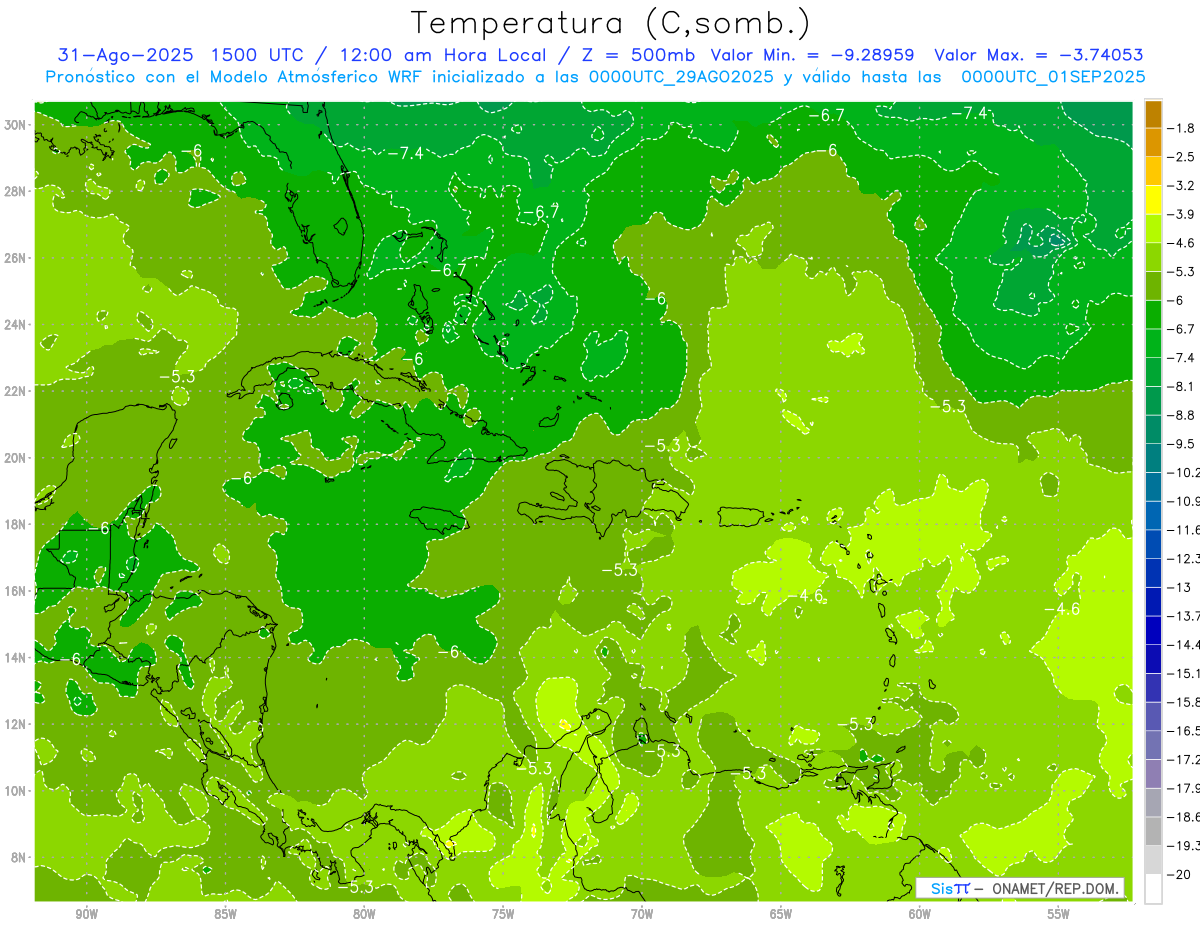Click the colorbar label -17.2
Viewport: 1200px width, 927px height.
click(1183, 759)
